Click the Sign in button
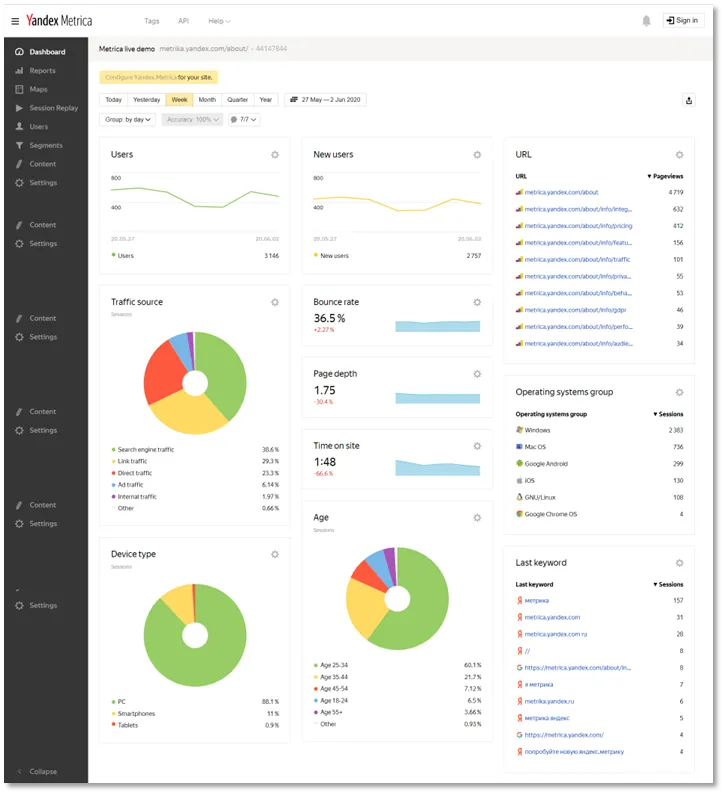 (x=682, y=20)
